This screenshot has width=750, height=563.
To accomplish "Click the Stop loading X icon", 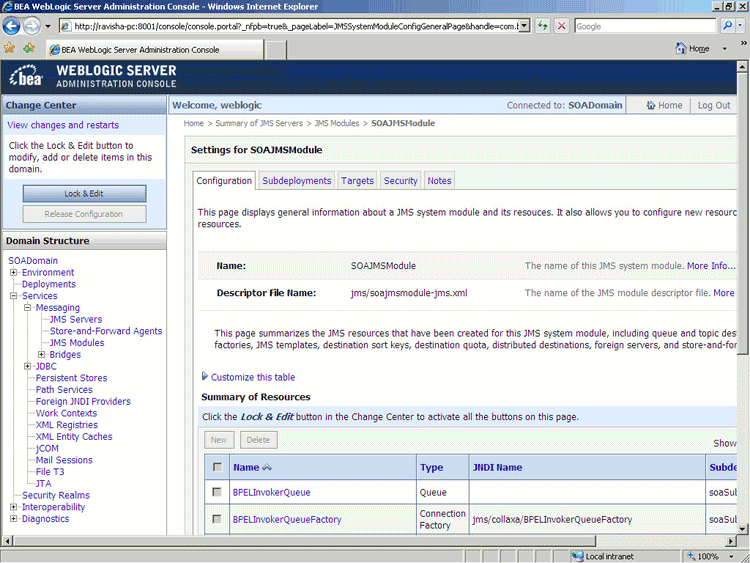I will (562, 26).
